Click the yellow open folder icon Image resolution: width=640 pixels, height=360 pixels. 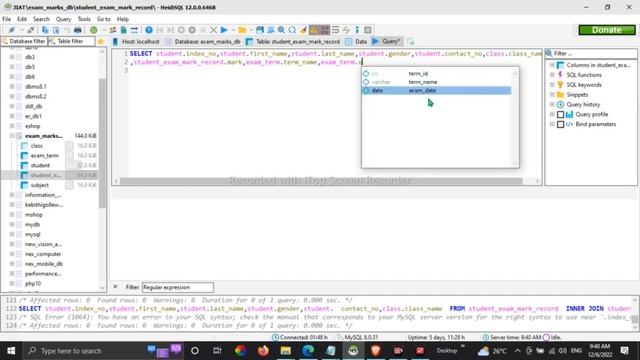point(242,30)
